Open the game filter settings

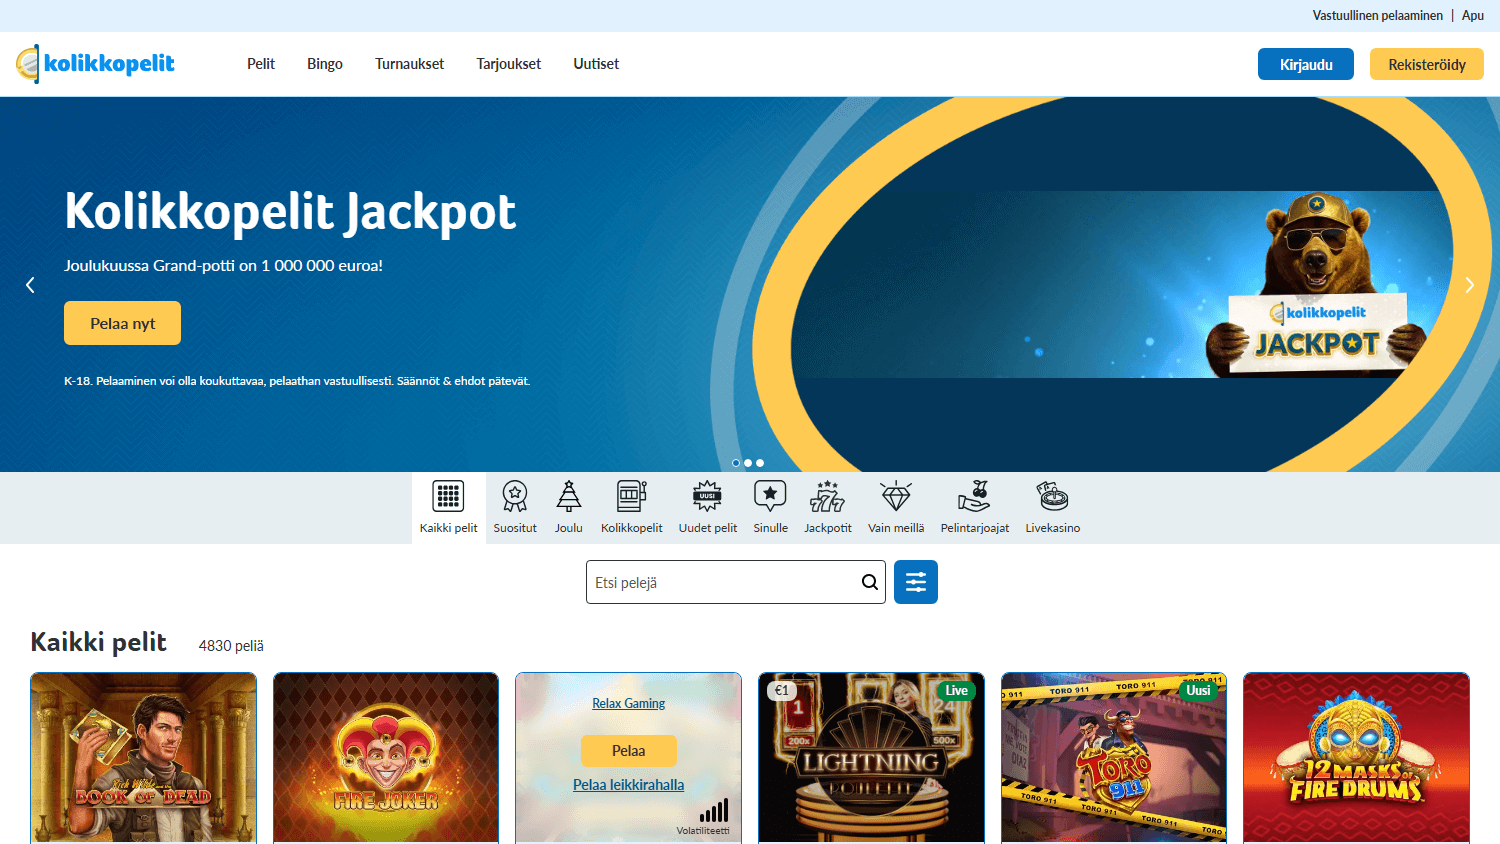[915, 581]
